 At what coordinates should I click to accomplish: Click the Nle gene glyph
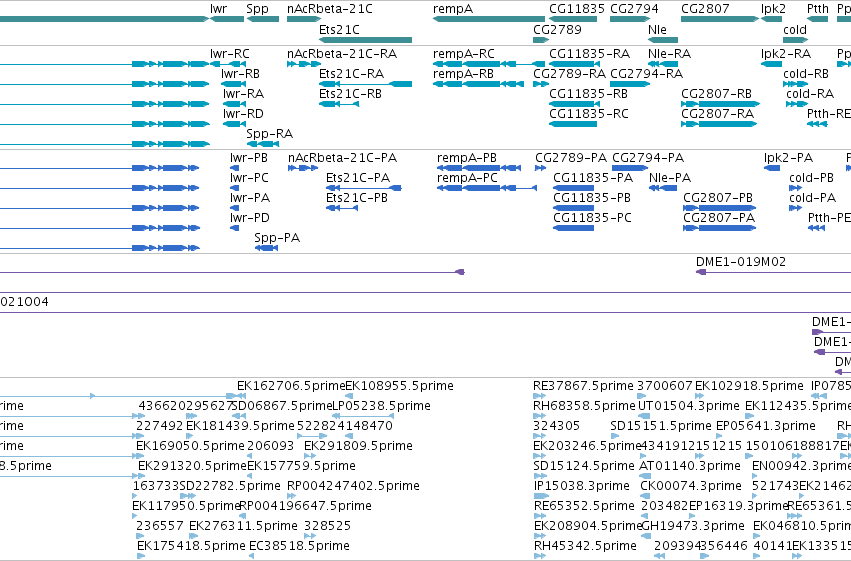(x=663, y=40)
